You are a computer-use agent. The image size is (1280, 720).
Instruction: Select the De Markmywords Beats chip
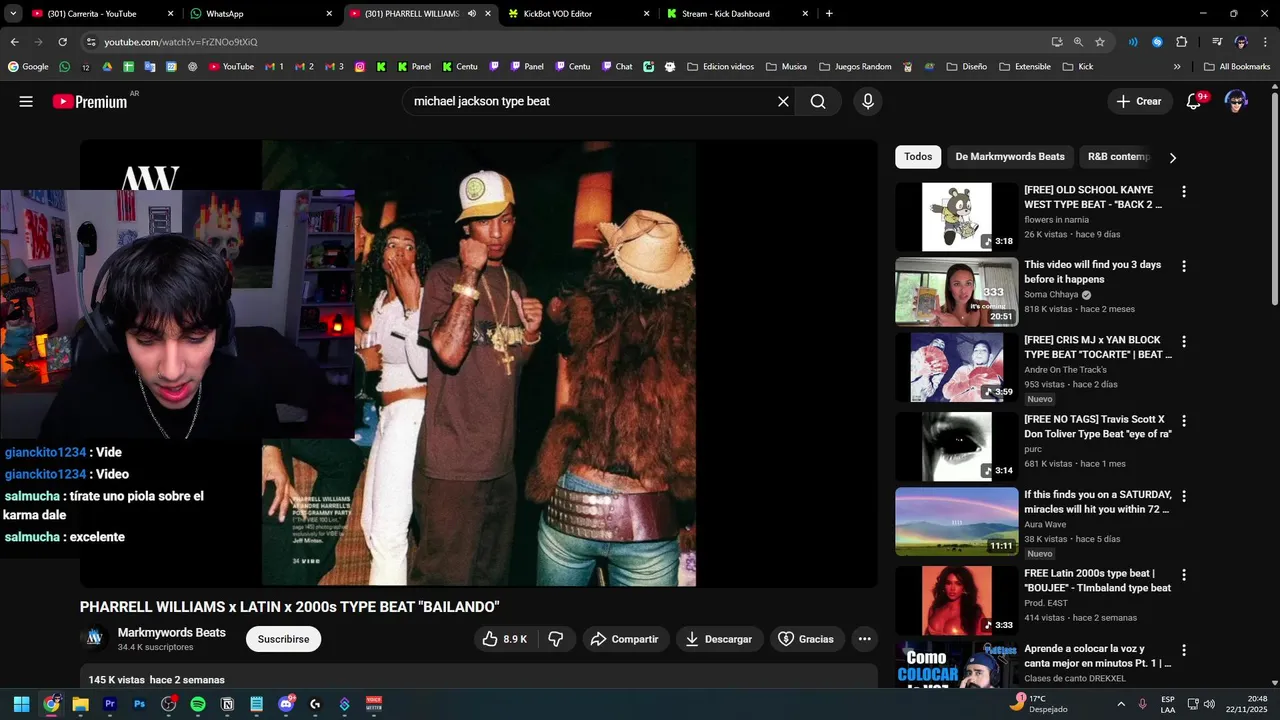click(1010, 157)
